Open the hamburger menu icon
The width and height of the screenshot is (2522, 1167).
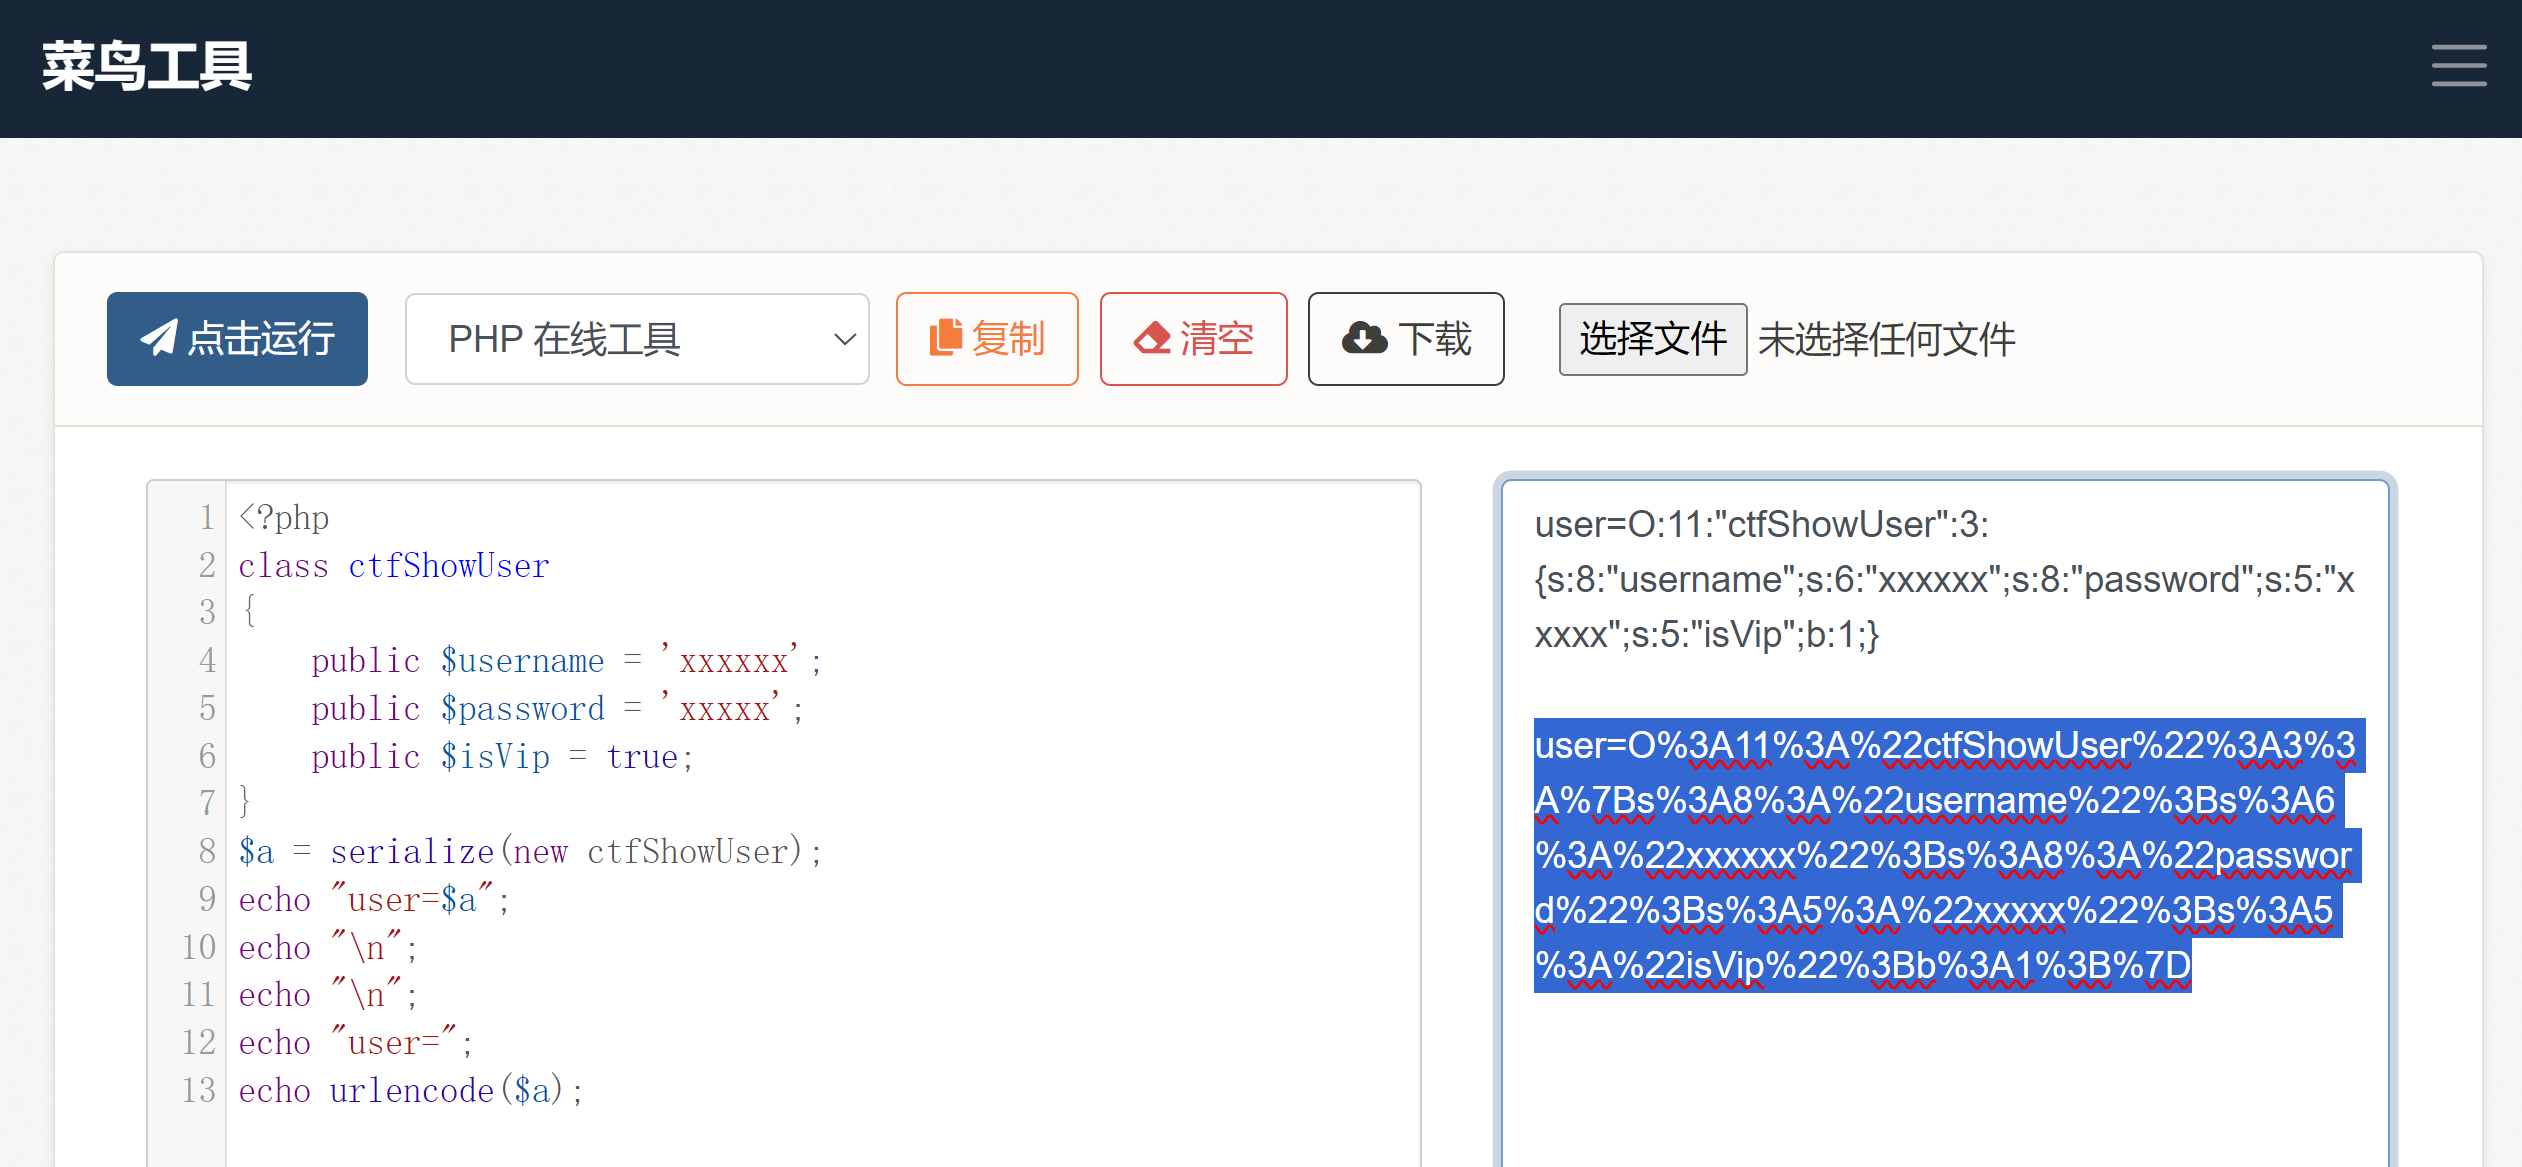pos(2459,65)
